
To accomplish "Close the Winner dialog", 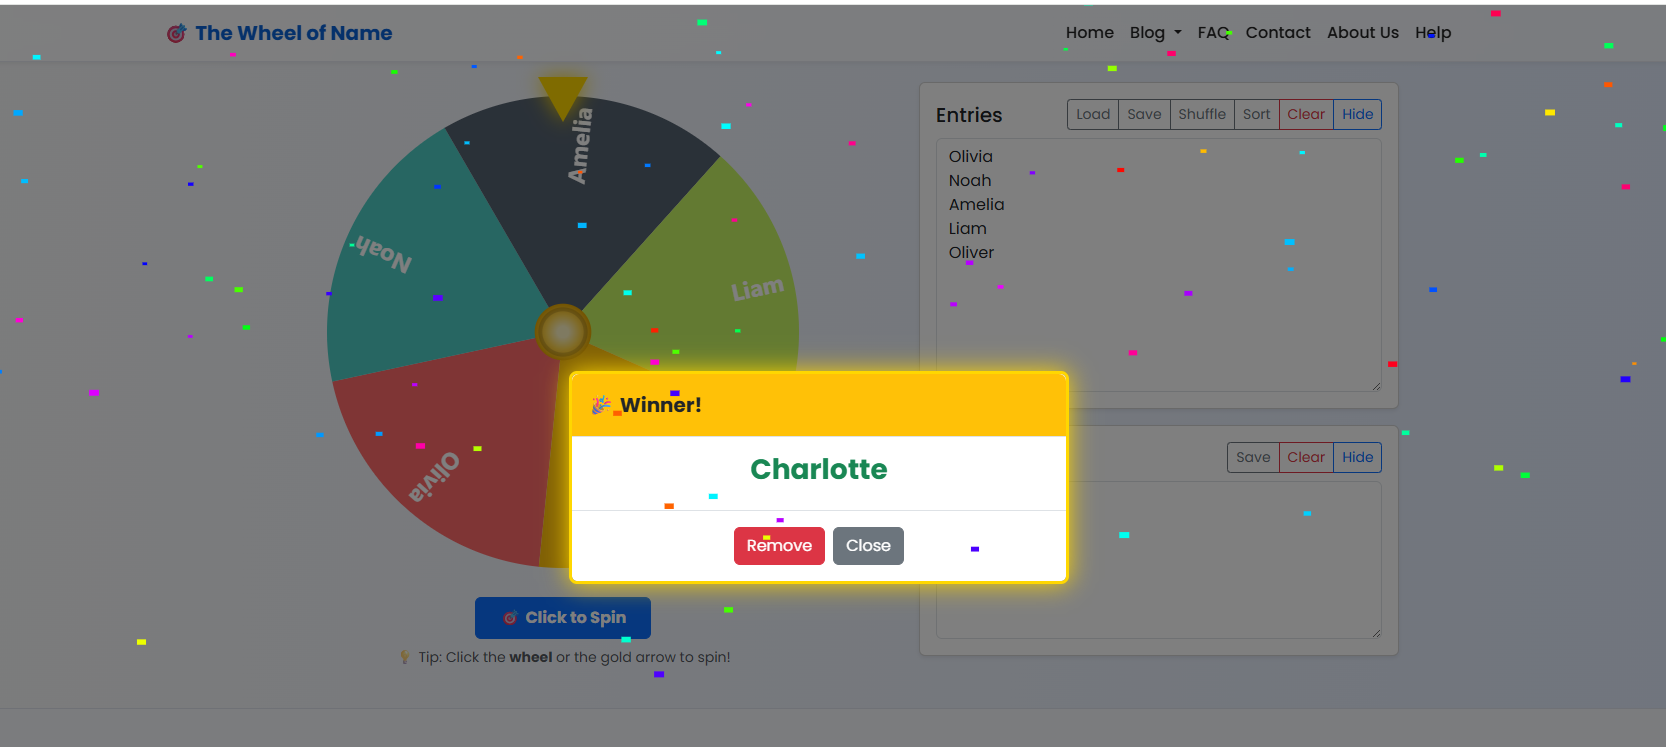I will (868, 546).
